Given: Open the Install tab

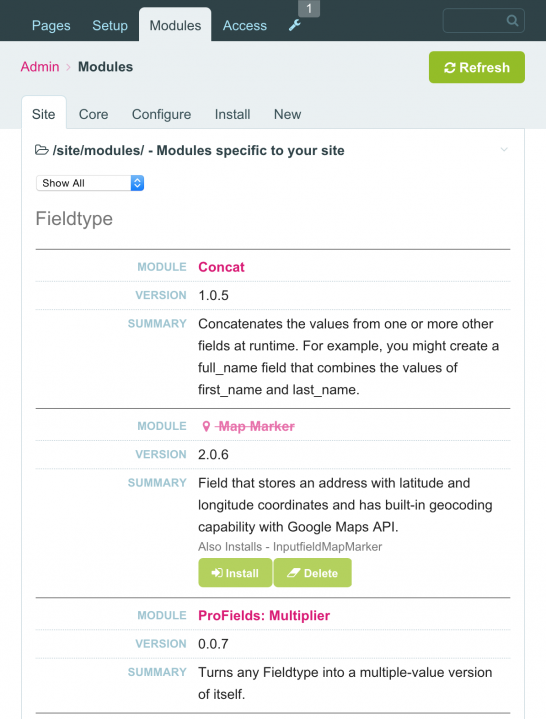Looking at the screenshot, I should tap(232, 114).
